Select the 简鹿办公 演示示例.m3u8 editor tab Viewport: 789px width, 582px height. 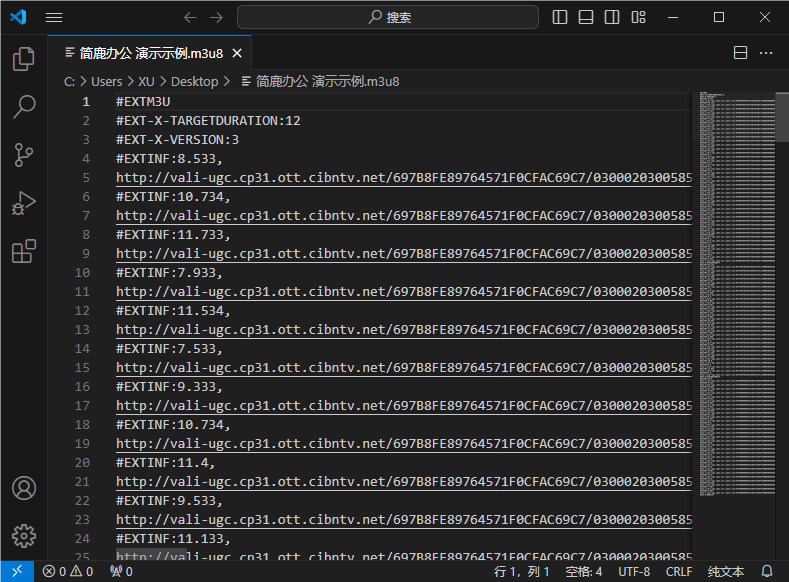click(150, 53)
